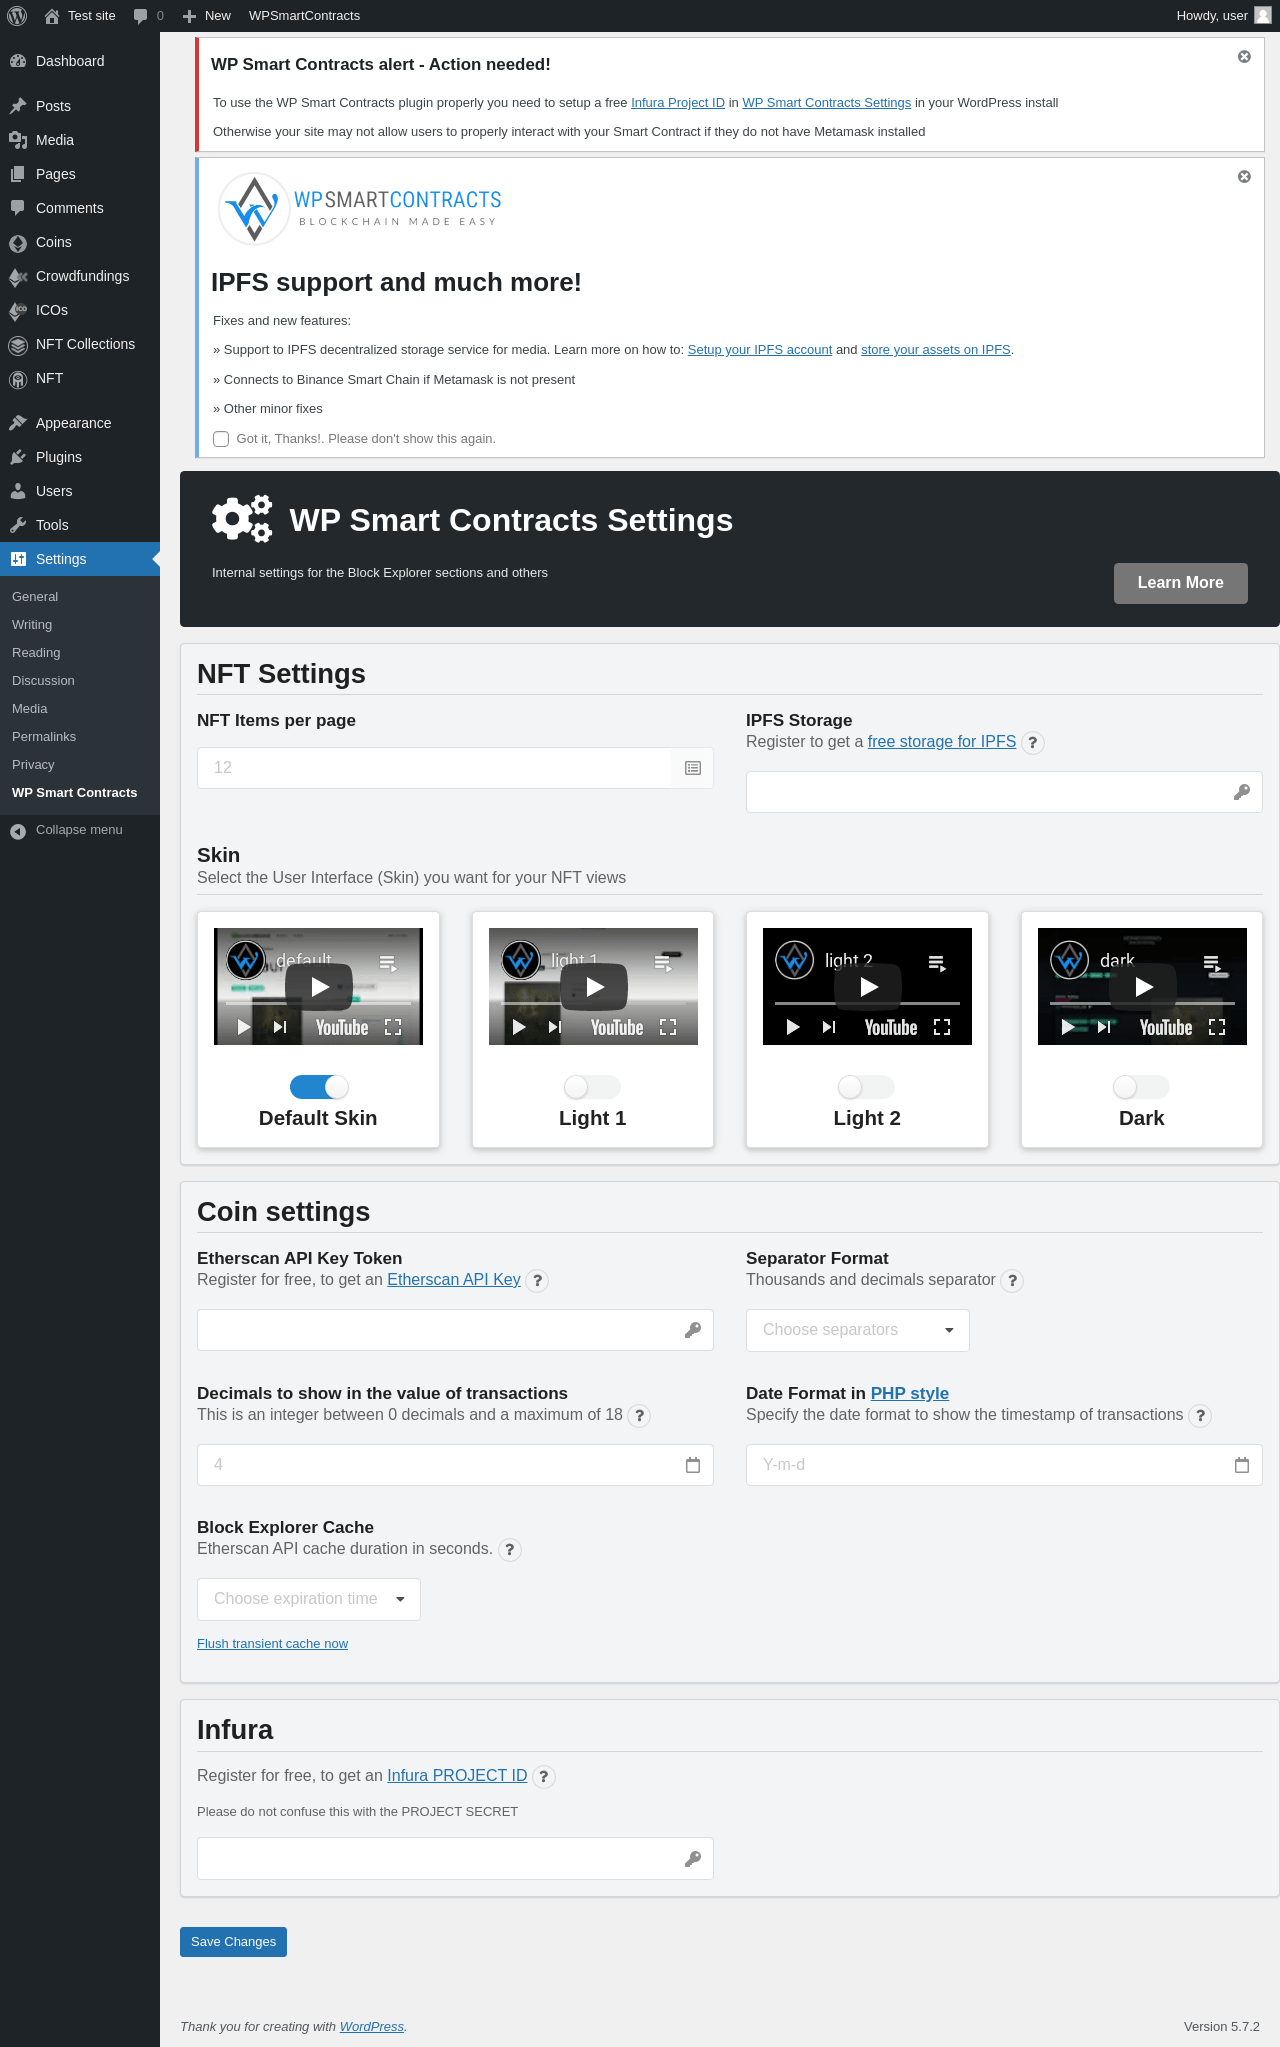Click help icon beside free storage for IPFS

pyautogui.click(x=1033, y=743)
